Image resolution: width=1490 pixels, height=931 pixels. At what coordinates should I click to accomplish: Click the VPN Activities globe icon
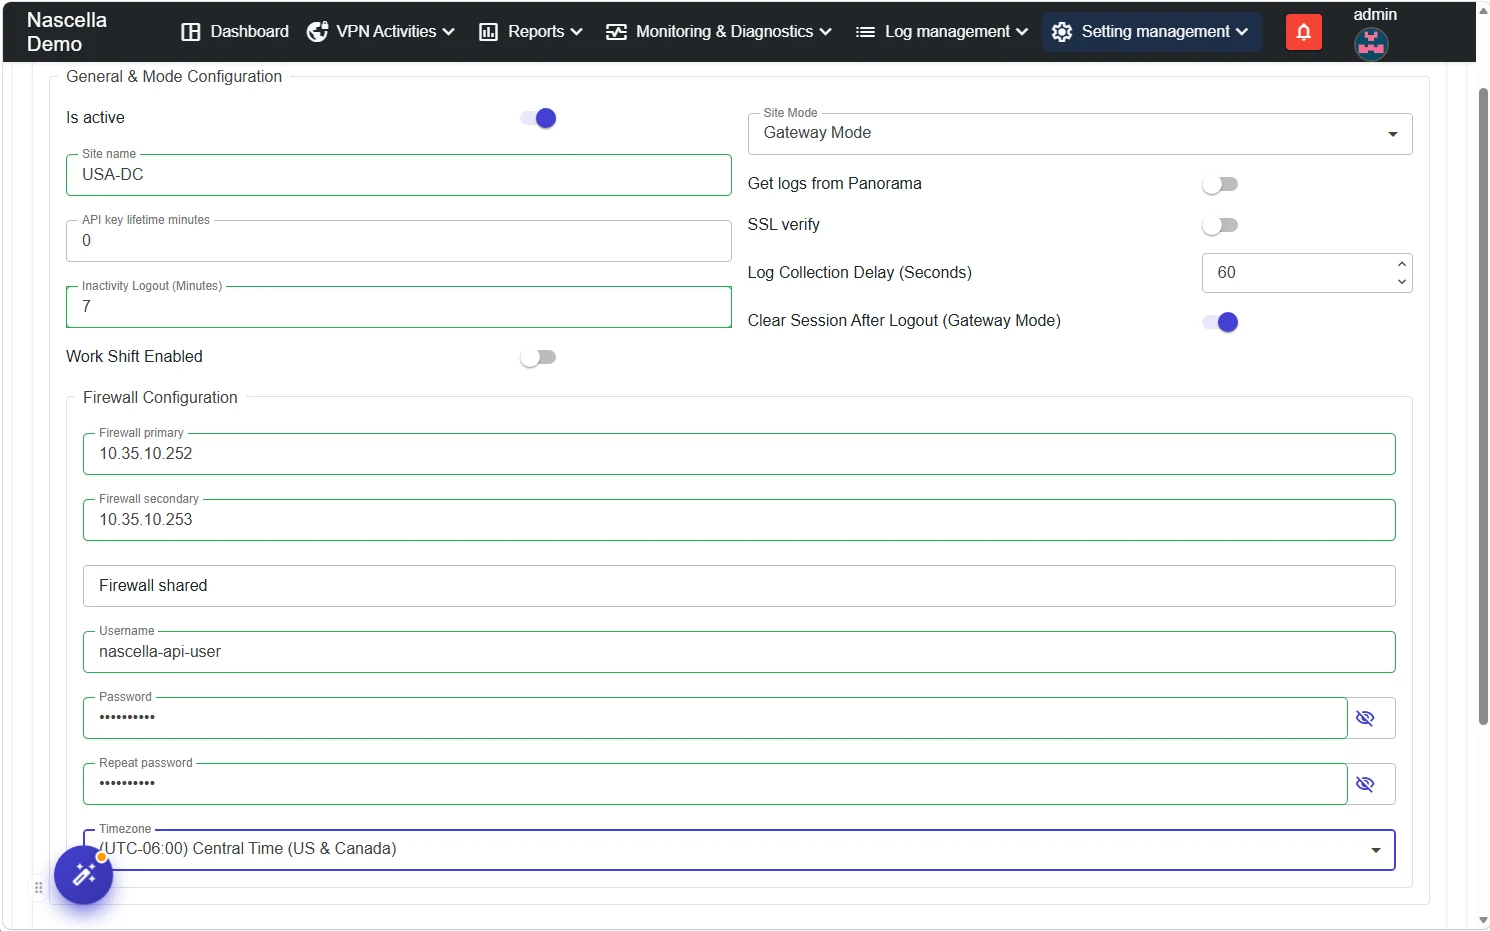[x=317, y=32]
